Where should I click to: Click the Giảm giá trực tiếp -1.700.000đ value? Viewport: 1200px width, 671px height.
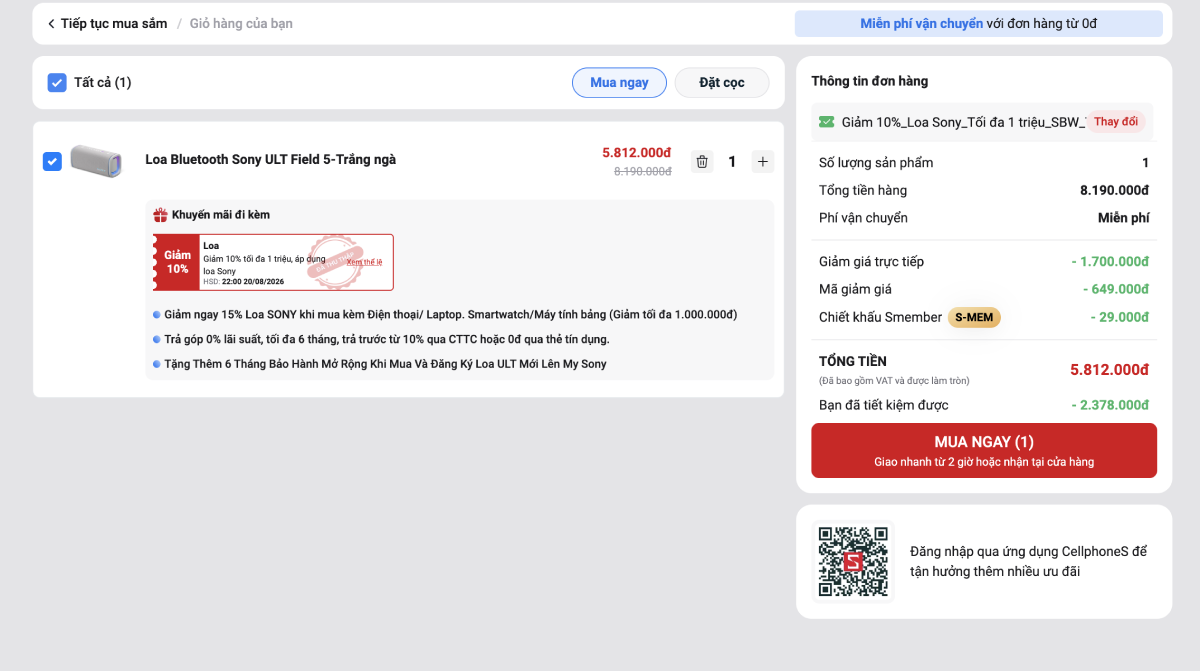(x=1109, y=262)
